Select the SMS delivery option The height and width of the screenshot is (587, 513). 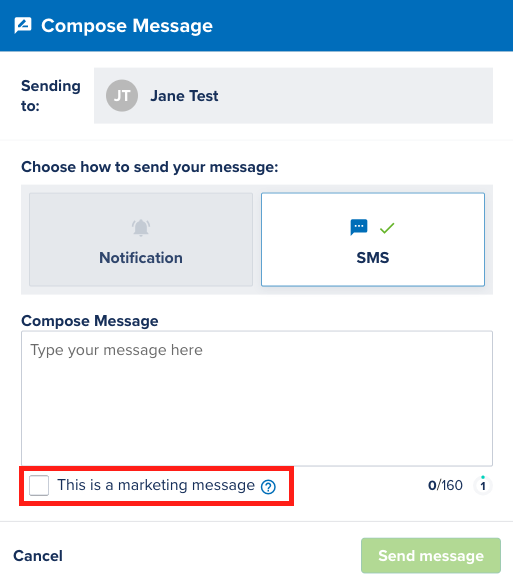pos(373,240)
